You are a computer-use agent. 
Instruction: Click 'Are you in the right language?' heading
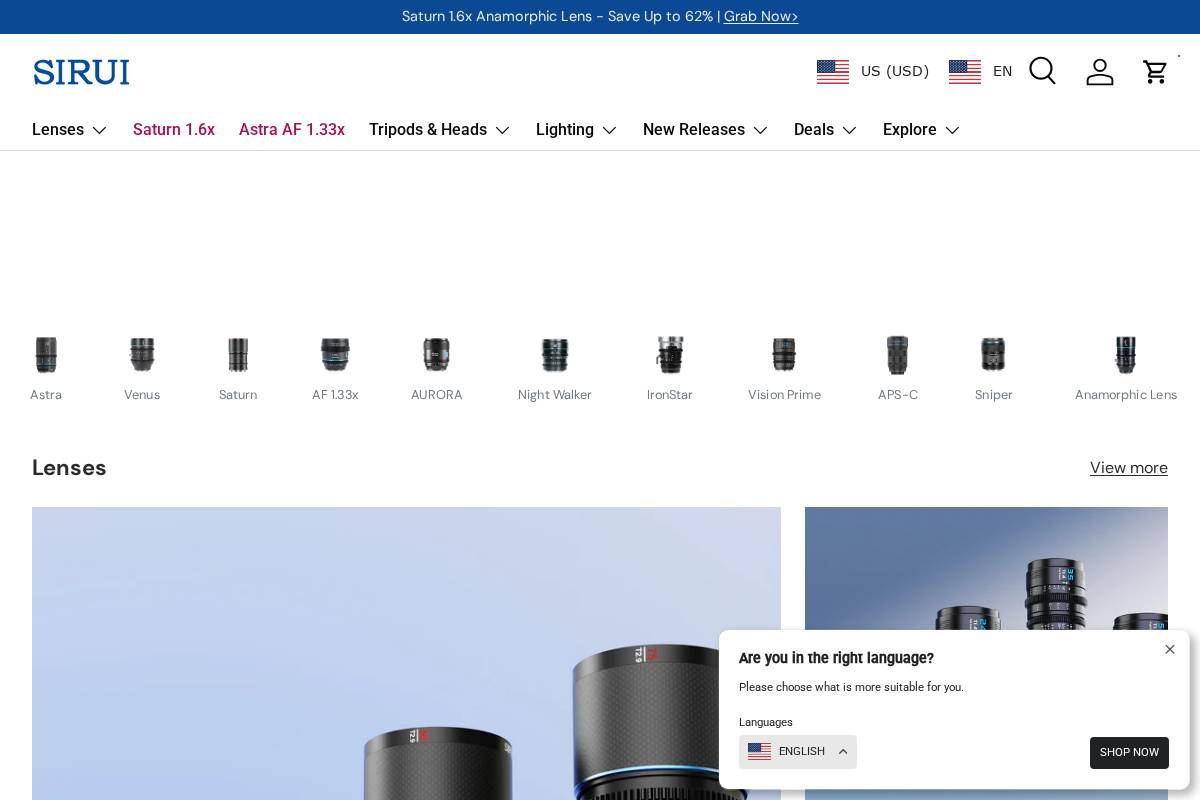[836, 658]
